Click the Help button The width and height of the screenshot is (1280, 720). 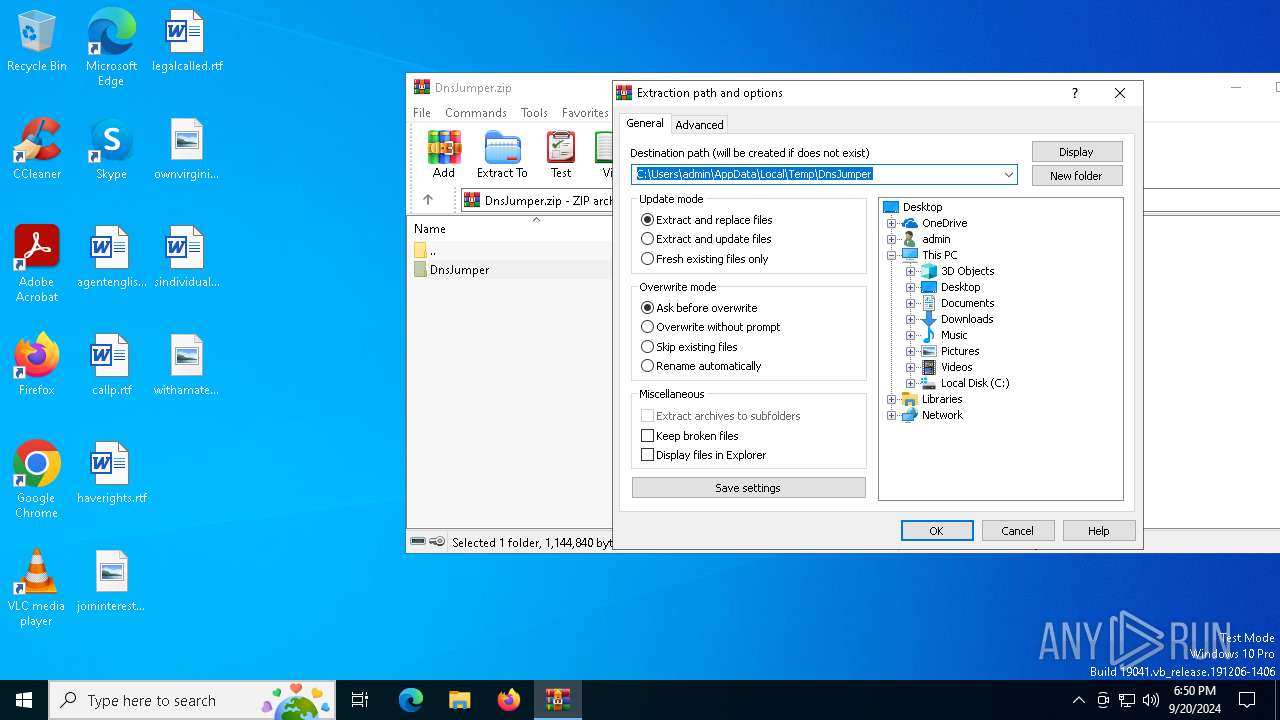[1099, 531]
